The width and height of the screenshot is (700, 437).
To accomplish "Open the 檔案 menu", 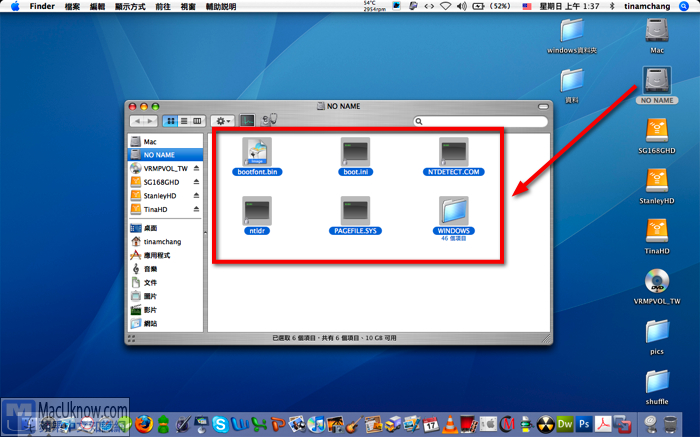I will point(72,6).
